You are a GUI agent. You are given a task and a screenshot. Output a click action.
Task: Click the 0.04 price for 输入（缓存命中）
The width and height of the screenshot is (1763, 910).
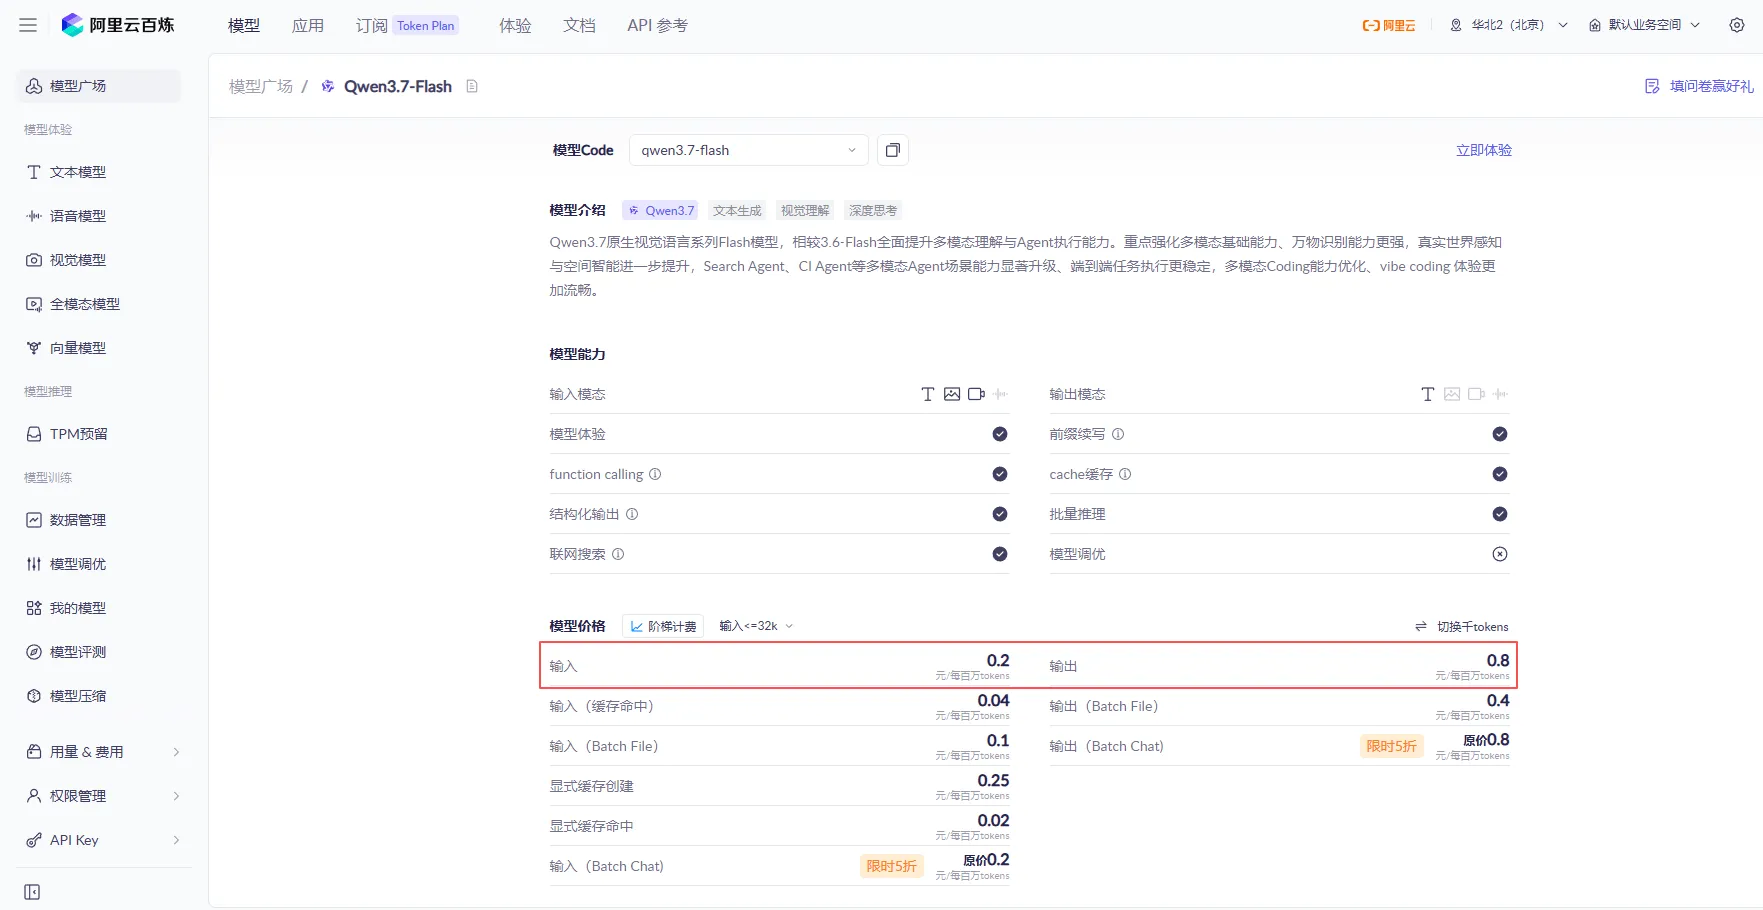[x=994, y=700]
